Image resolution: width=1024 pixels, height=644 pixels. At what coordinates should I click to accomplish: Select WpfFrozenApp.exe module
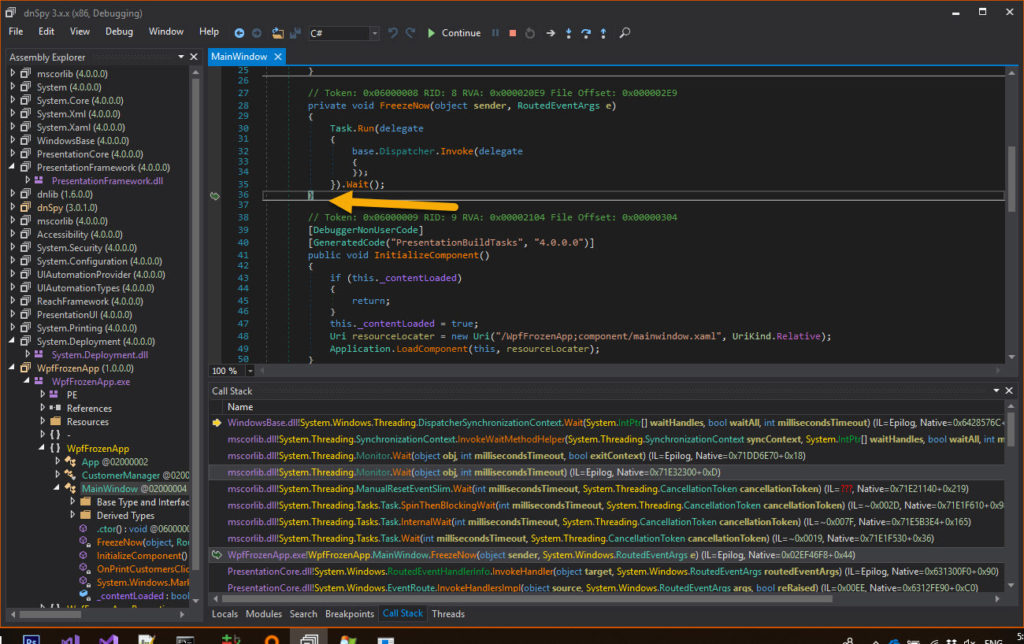(x=91, y=381)
